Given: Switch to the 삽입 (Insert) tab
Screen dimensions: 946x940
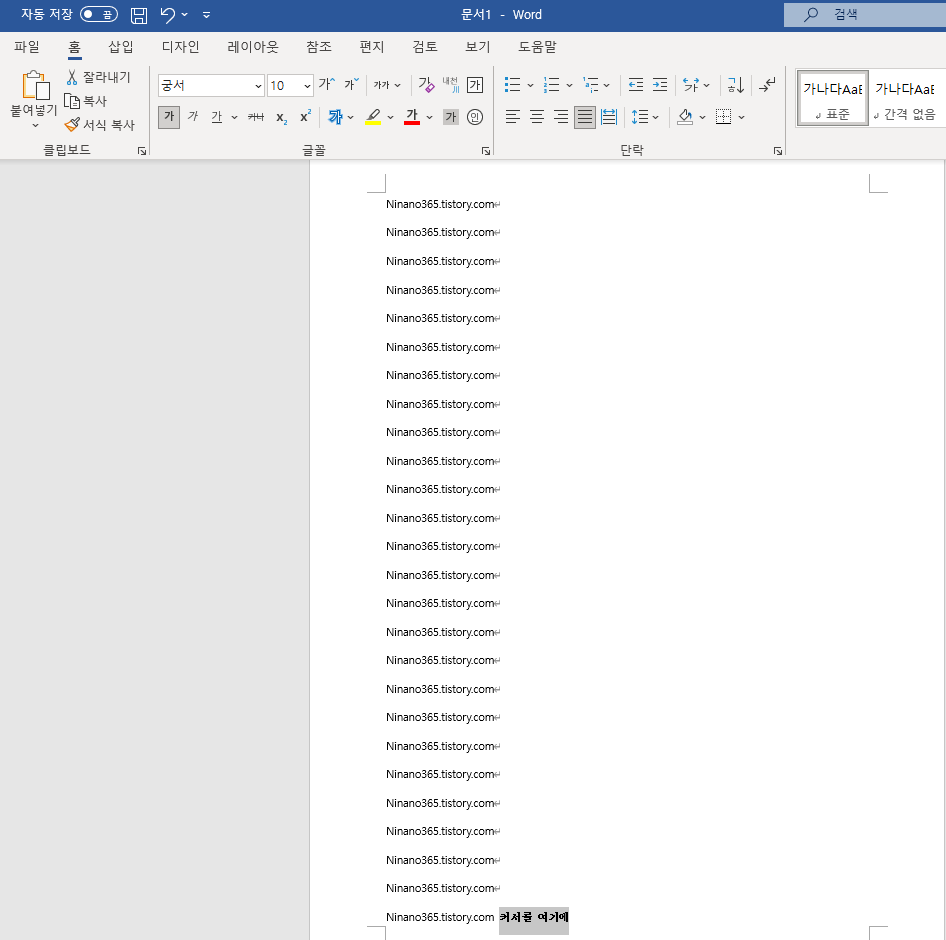Looking at the screenshot, I should (x=121, y=46).
